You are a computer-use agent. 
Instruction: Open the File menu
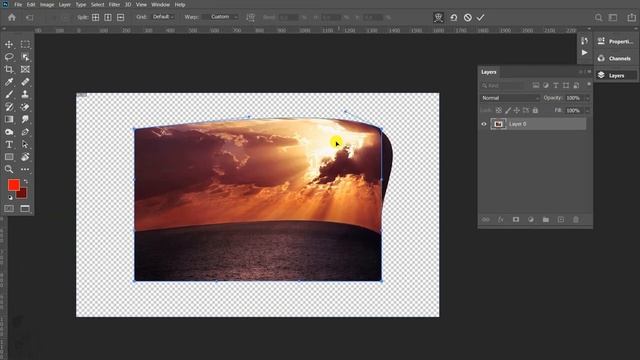18,5
